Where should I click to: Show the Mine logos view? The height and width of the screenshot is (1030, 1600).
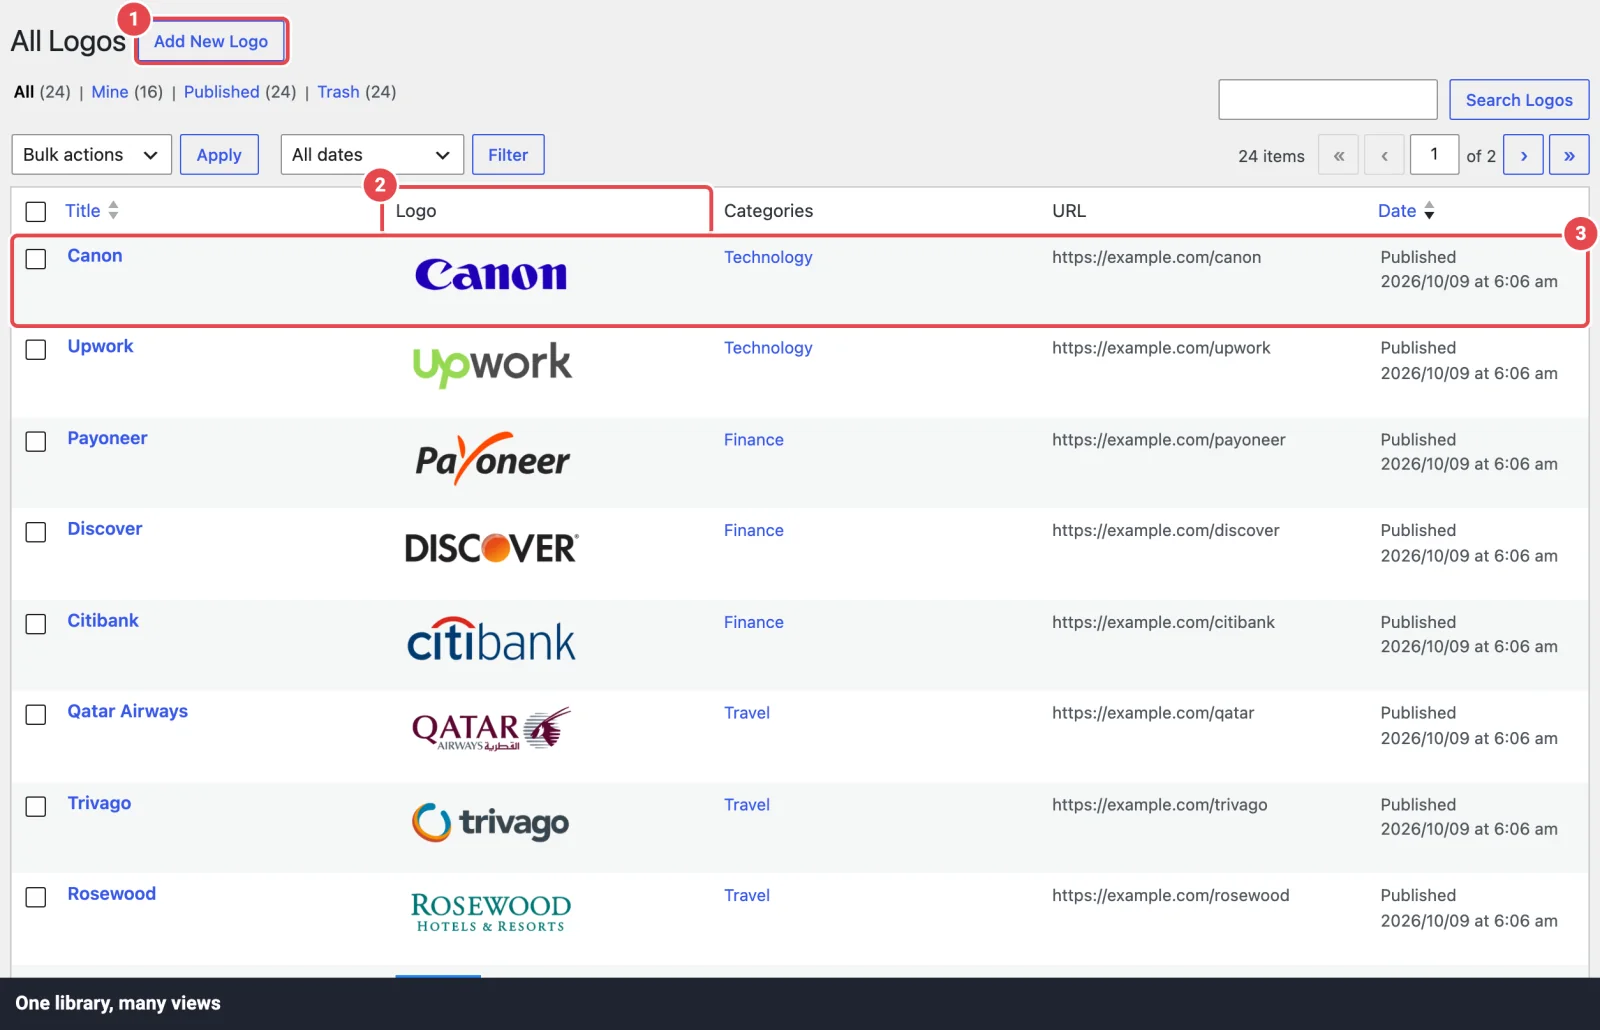click(x=110, y=92)
